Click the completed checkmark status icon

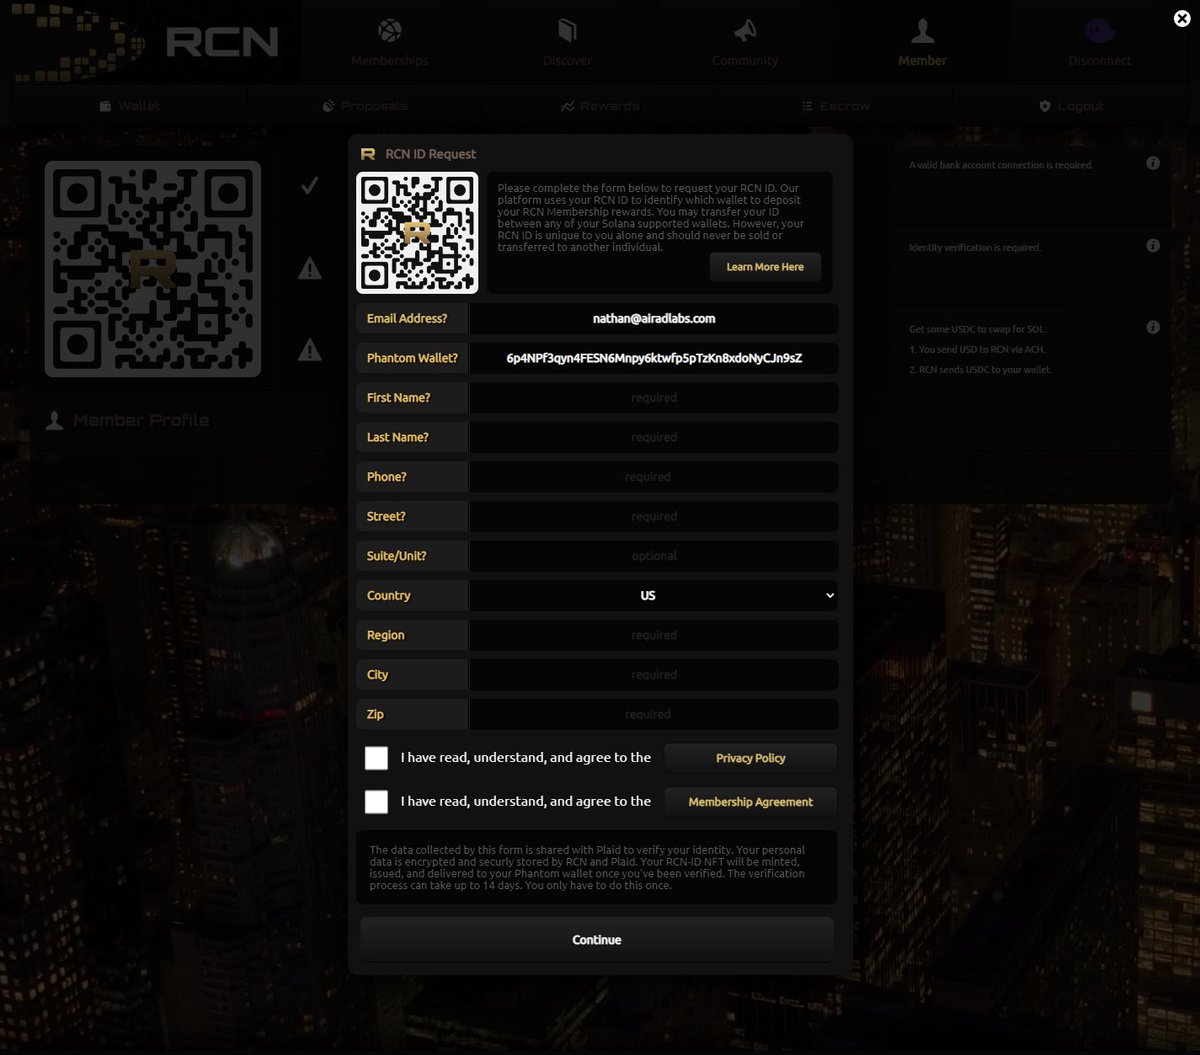(310, 185)
